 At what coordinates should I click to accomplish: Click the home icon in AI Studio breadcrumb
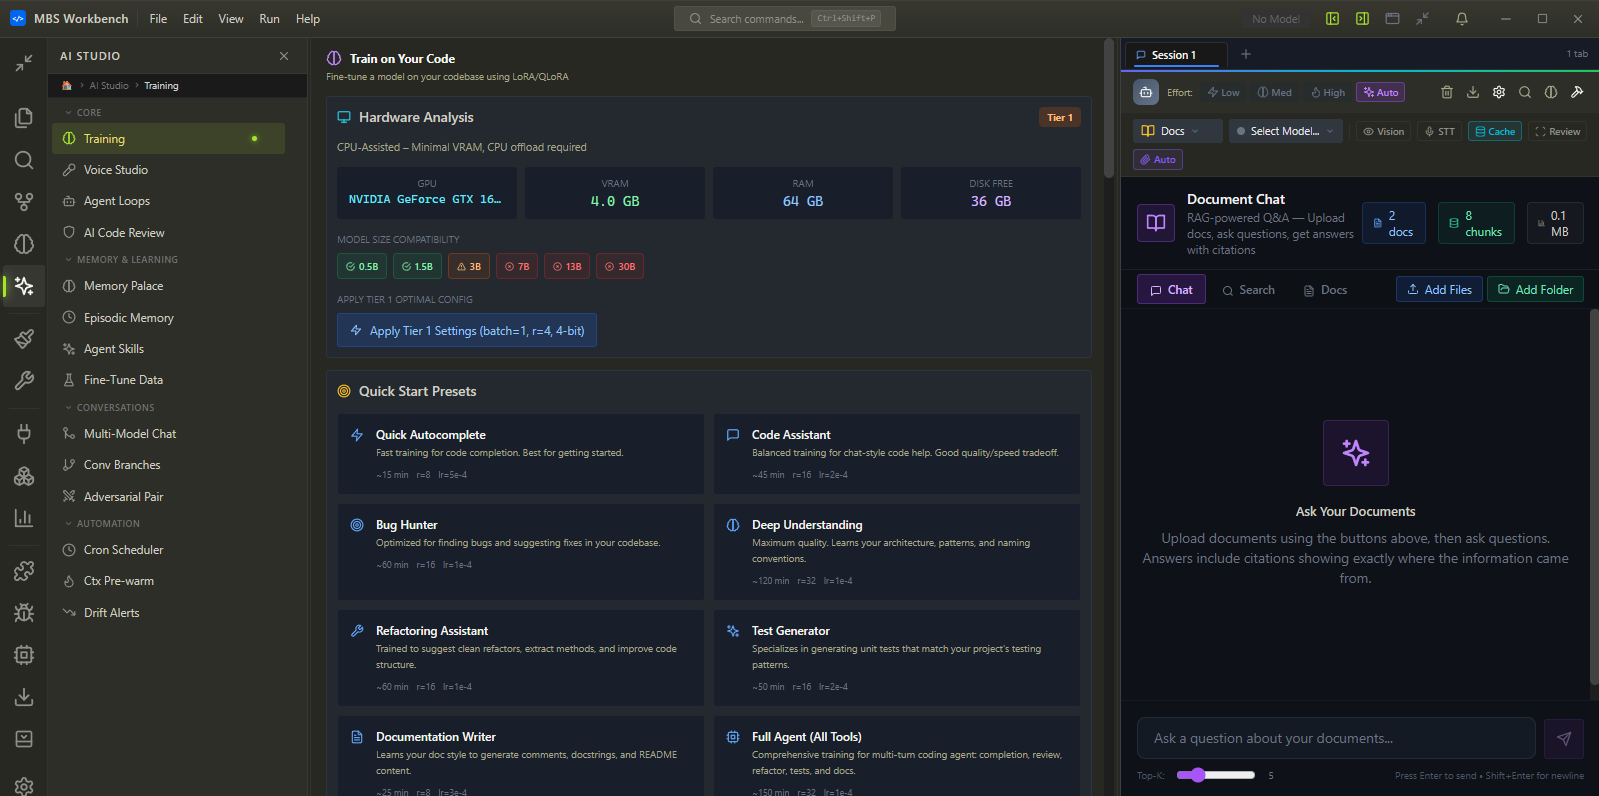pyautogui.click(x=67, y=86)
